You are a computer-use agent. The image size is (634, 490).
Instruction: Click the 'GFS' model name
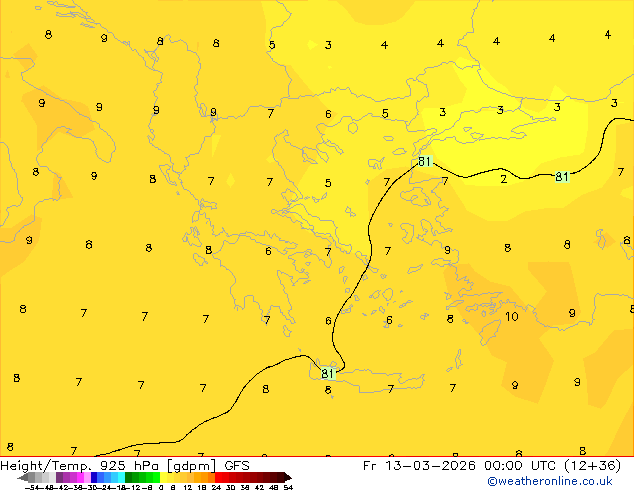[x=237, y=466]
